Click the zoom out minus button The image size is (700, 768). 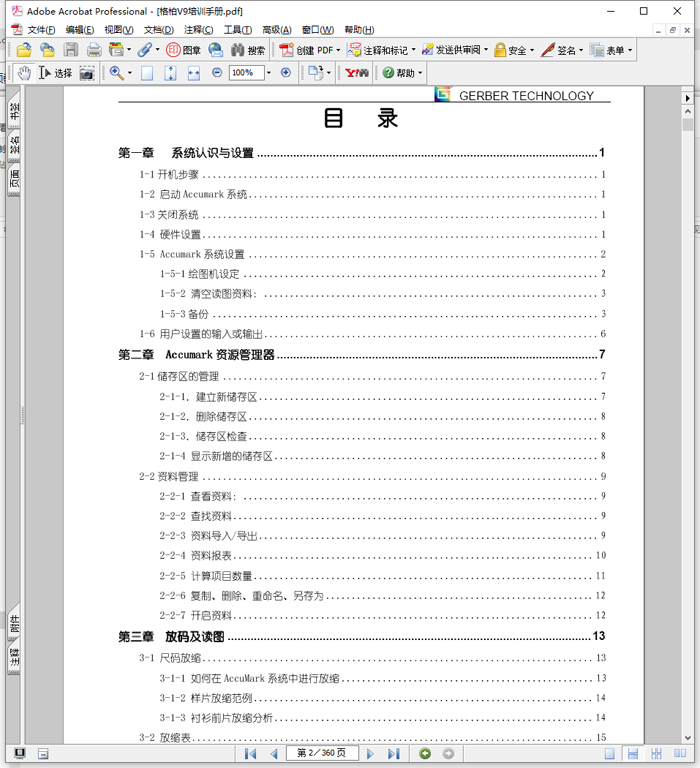217,73
